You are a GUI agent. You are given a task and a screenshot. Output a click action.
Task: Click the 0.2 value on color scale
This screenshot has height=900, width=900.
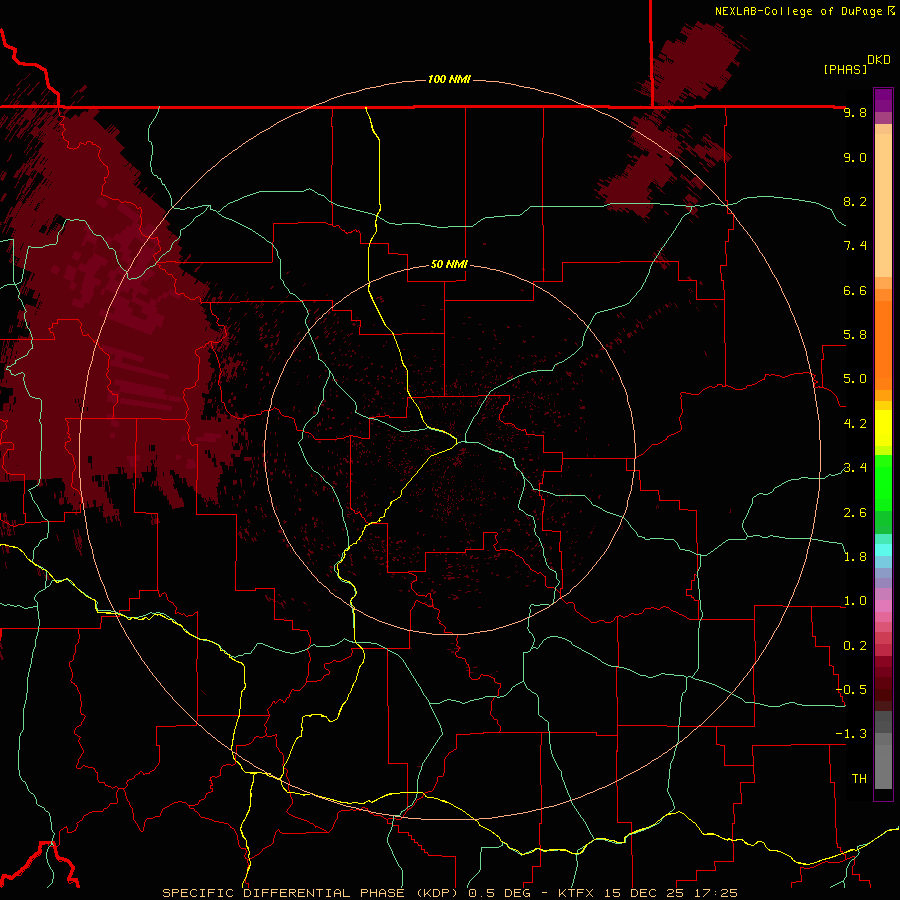pos(855,645)
